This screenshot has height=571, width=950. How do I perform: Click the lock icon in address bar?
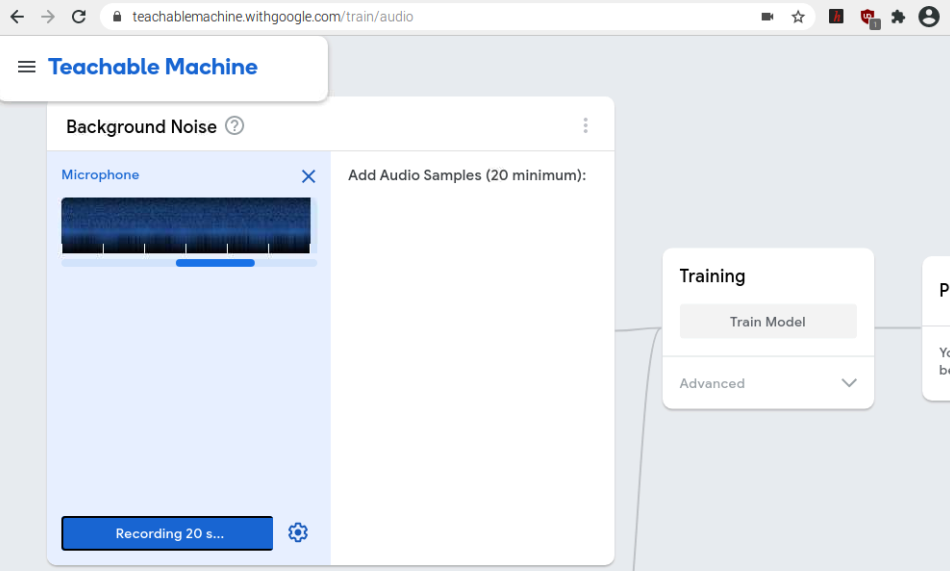click(118, 16)
